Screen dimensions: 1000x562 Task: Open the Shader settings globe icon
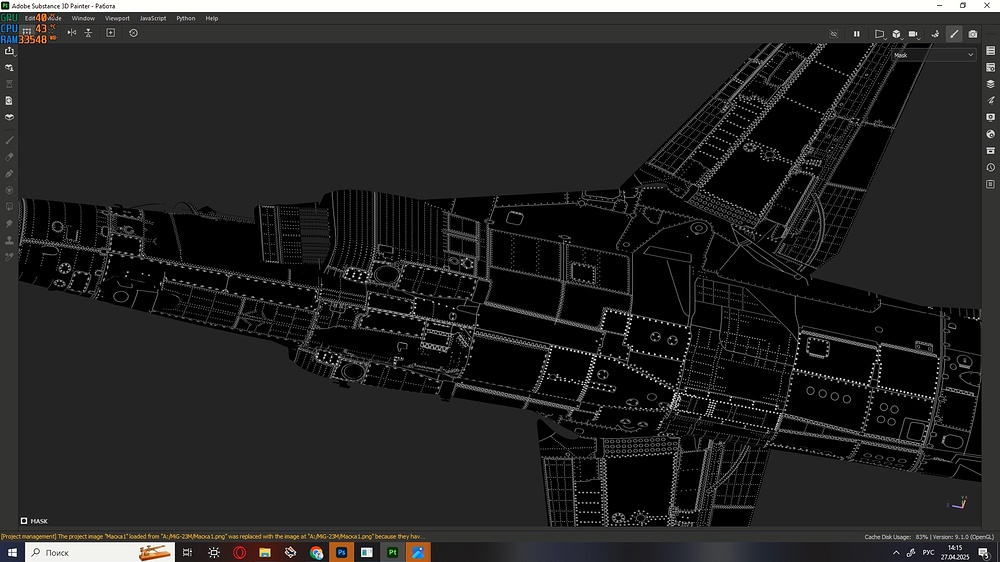point(990,134)
